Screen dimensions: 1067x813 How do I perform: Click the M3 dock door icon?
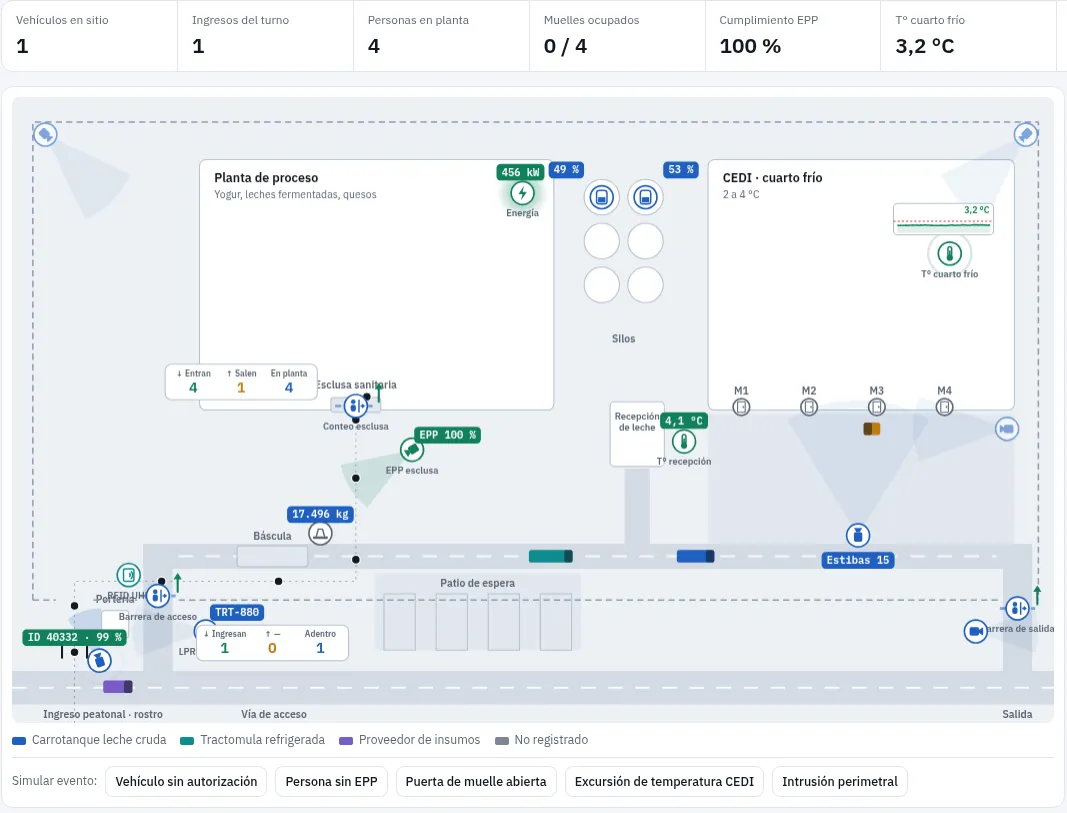pyautogui.click(x=876, y=407)
